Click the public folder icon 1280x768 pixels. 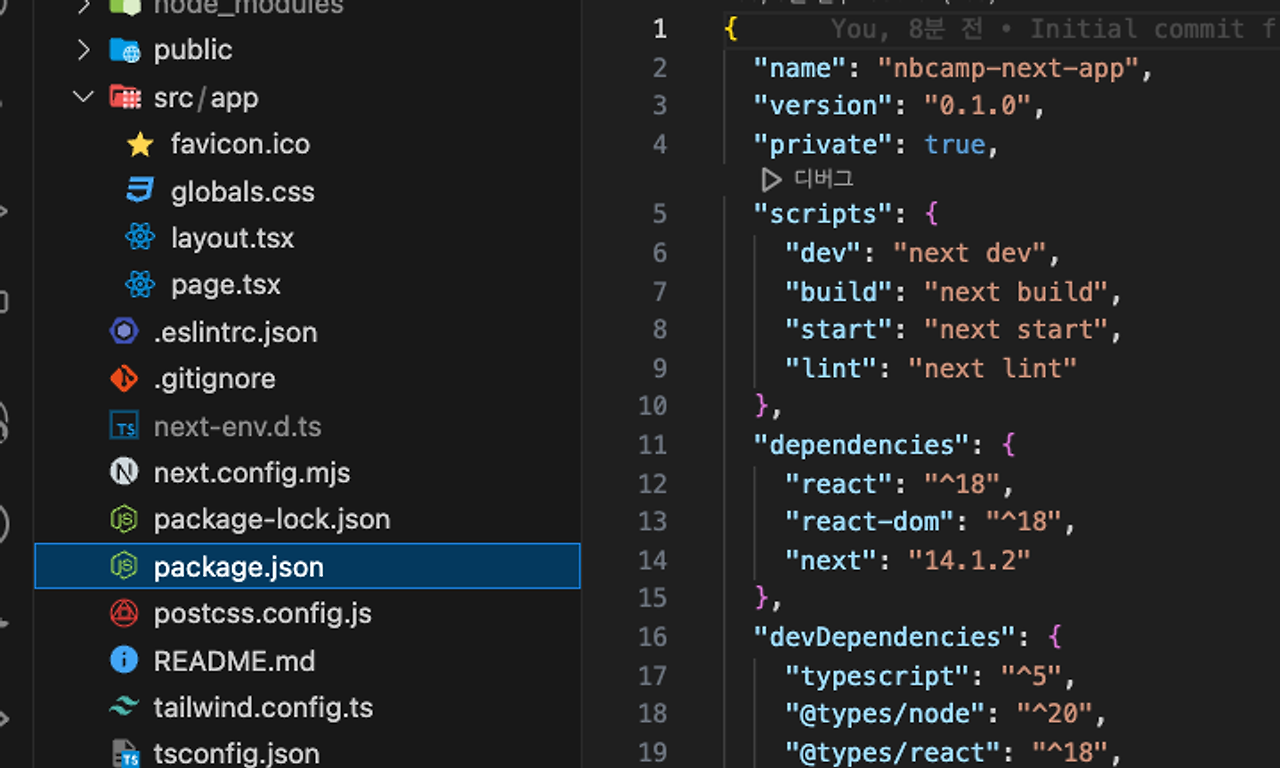point(124,50)
